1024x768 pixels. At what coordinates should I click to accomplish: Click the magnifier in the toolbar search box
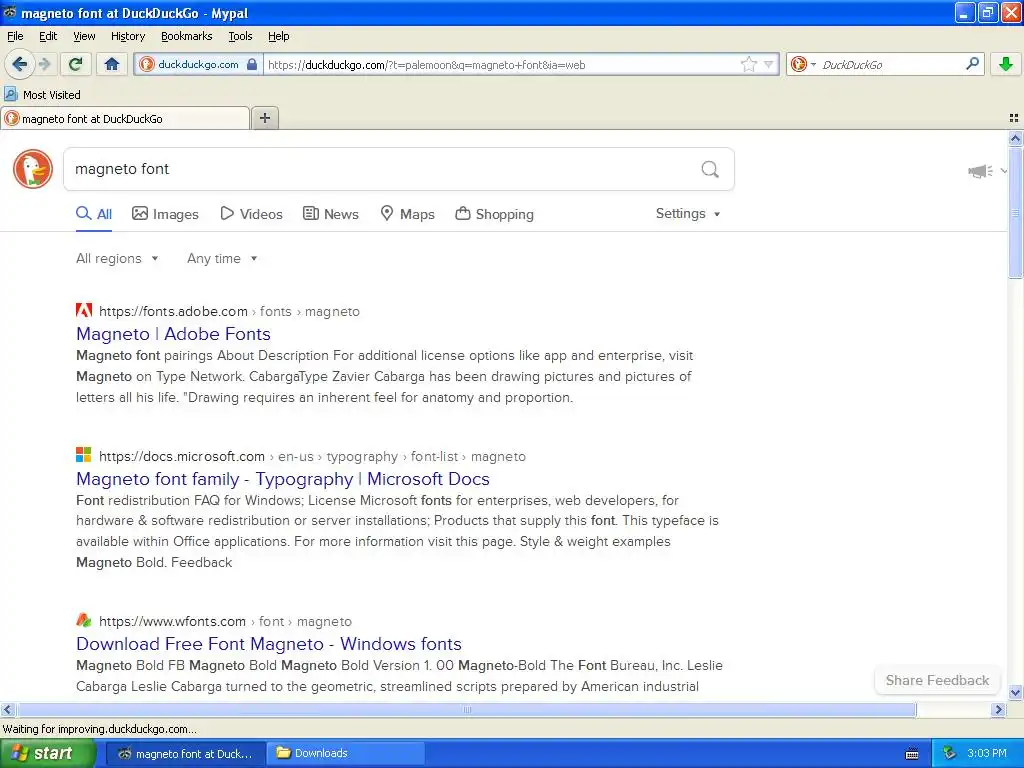972,64
